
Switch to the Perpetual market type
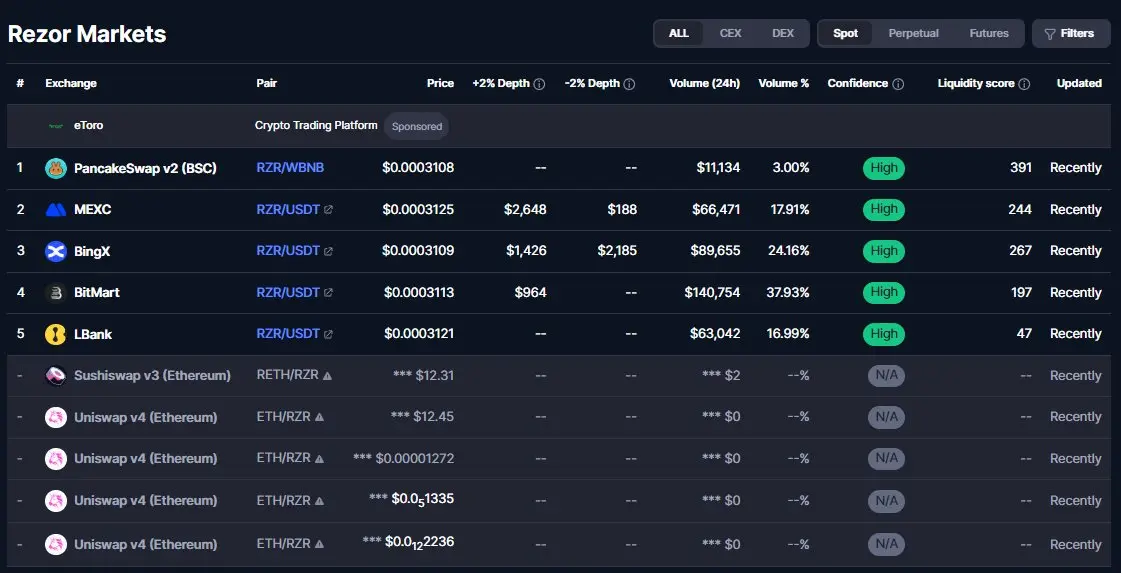[x=914, y=34]
